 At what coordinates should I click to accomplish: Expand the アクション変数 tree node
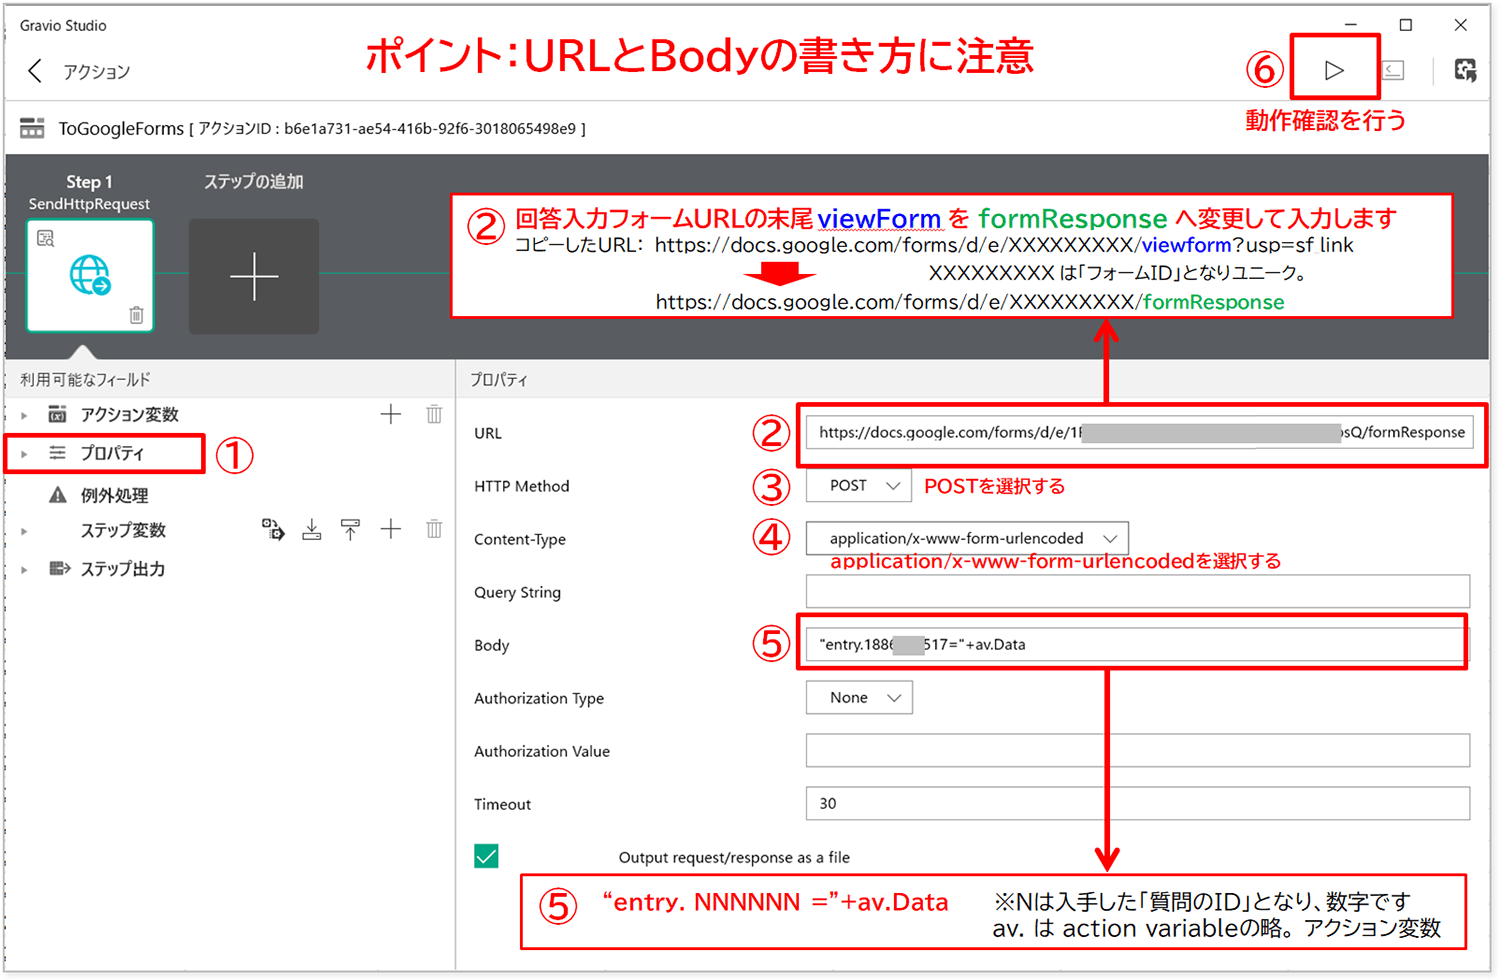pyautogui.click(x=24, y=415)
